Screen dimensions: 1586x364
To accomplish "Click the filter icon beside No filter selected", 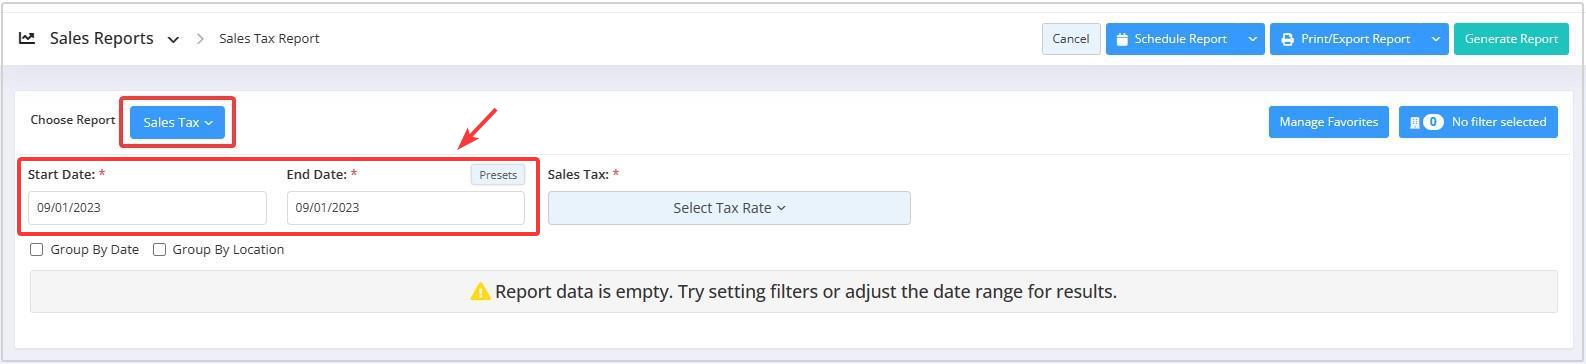I will tap(1414, 122).
